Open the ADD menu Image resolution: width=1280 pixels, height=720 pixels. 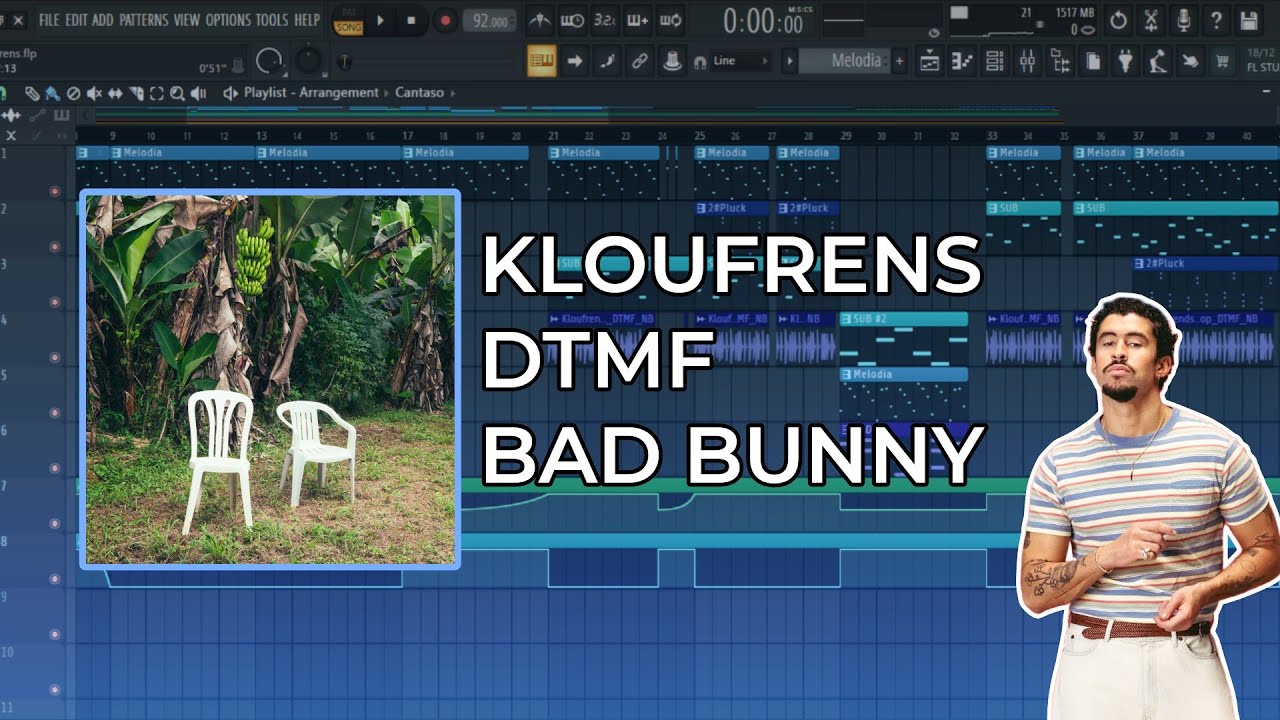(103, 20)
